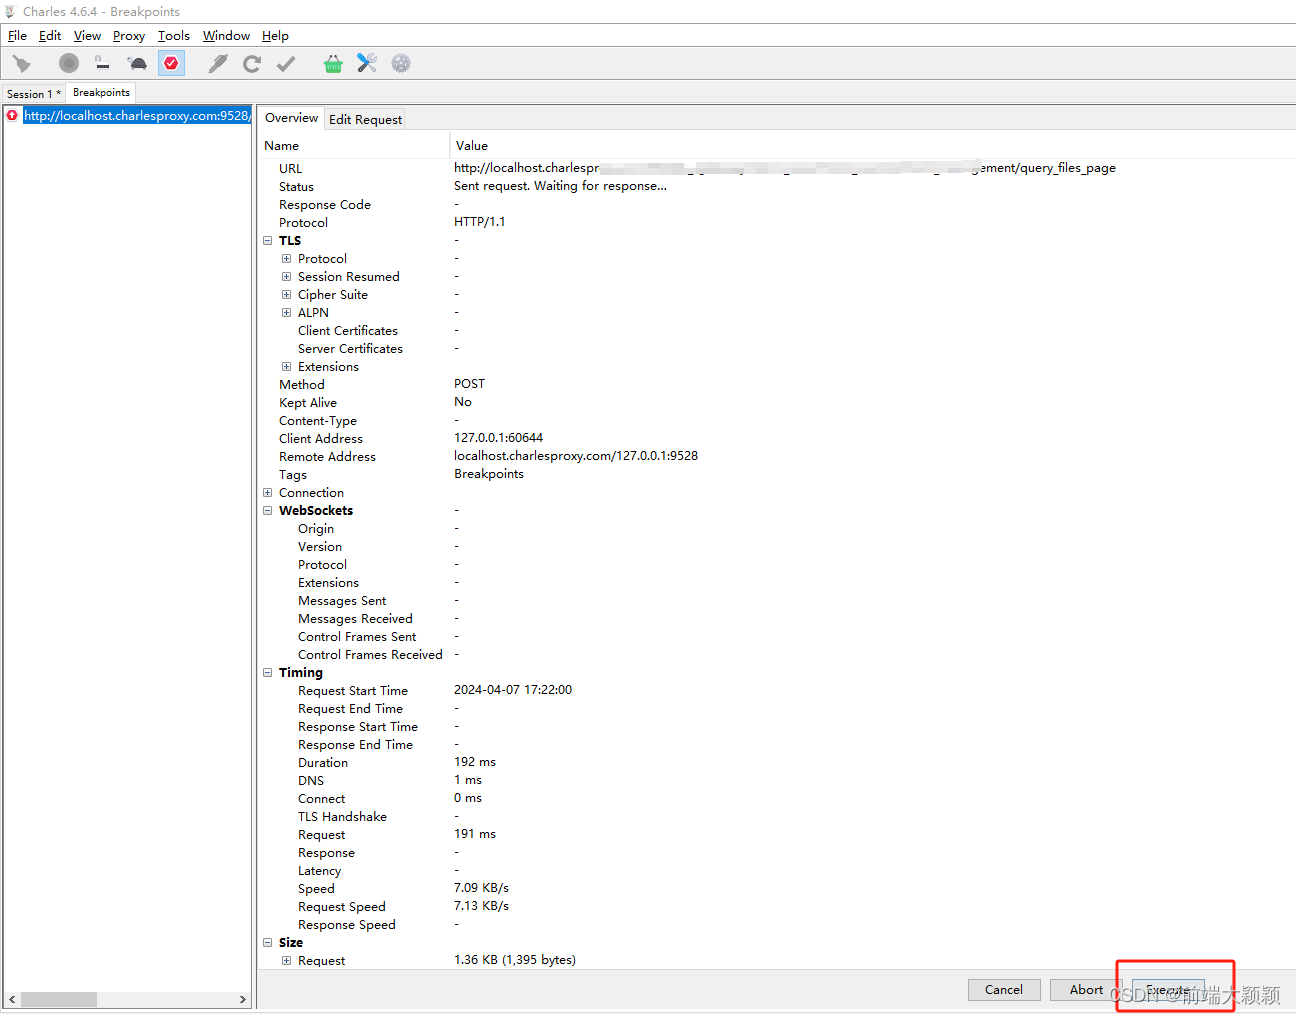
Task: Collapse the Size section
Action: coord(267,943)
